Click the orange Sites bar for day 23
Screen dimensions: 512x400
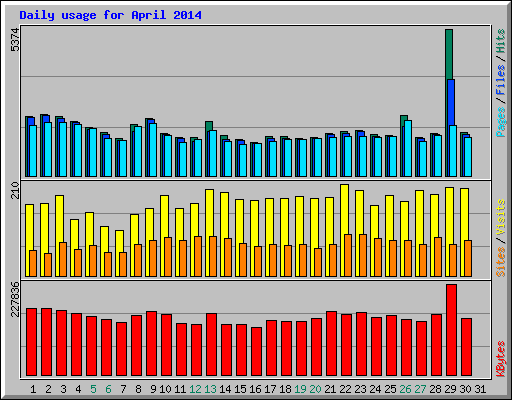(x=363, y=255)
